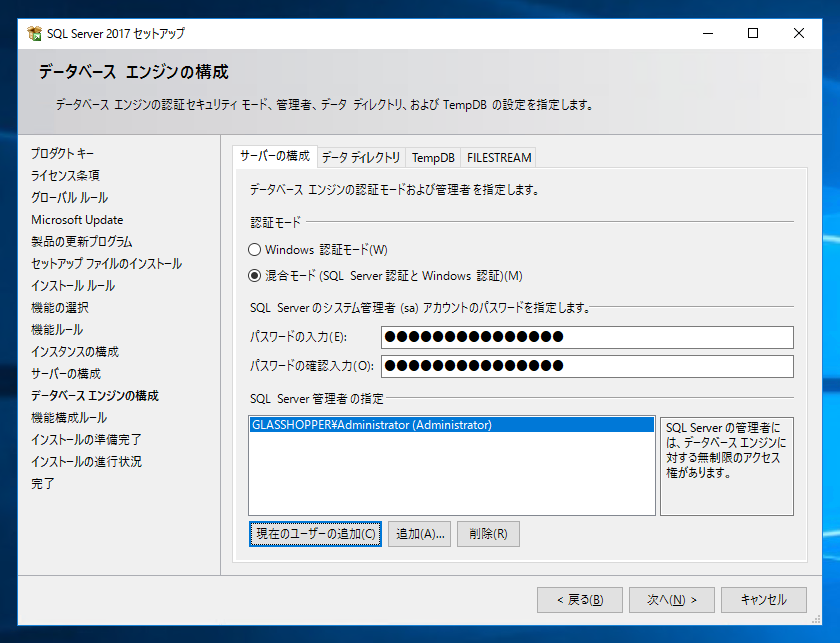Viewport: 840px width, 643px height.
Task: Click 機能構成ルール step
Action: pos(69,417)
